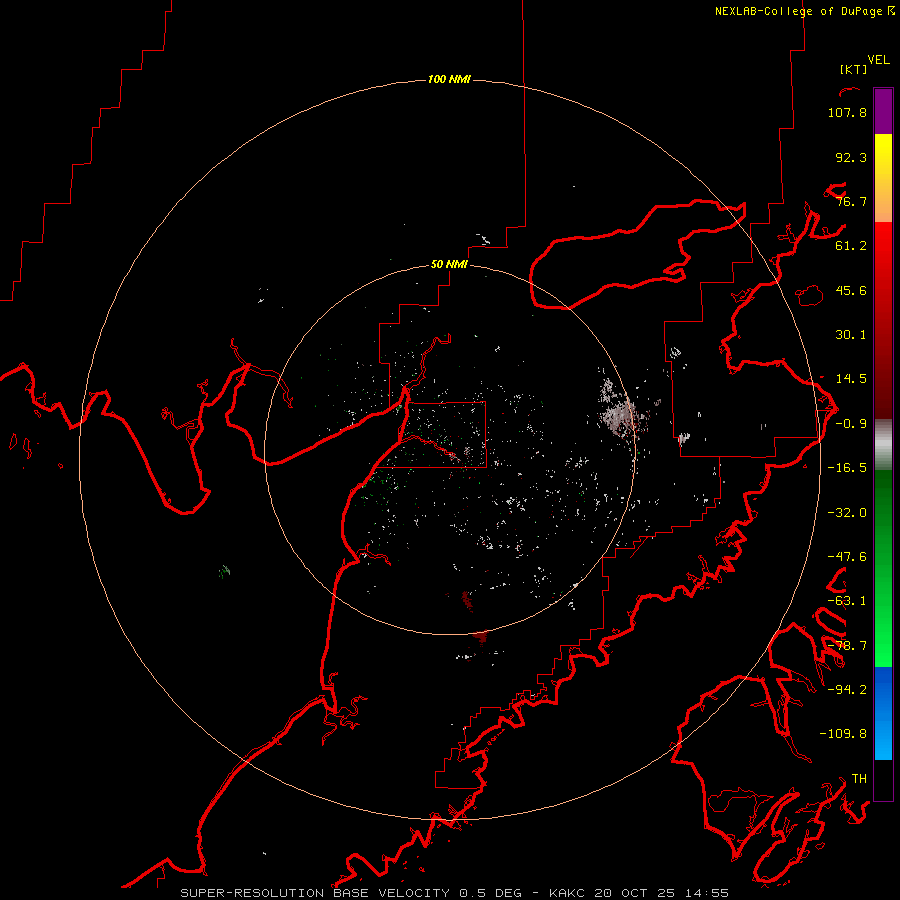Viewport: 900px width, 900px height.
Task: Click the -16.5 velocity scale value
Action: (x=847, y=468)
